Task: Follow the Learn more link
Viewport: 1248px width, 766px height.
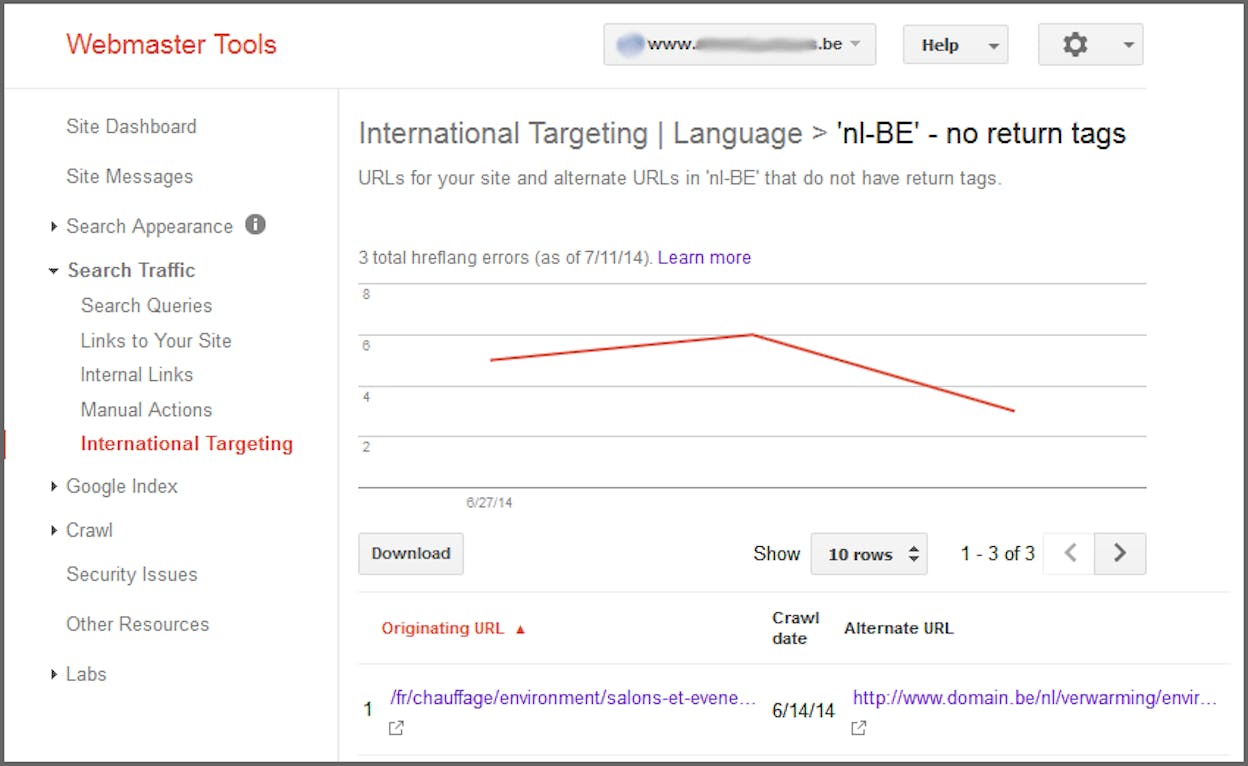Action: coord(704,258)
